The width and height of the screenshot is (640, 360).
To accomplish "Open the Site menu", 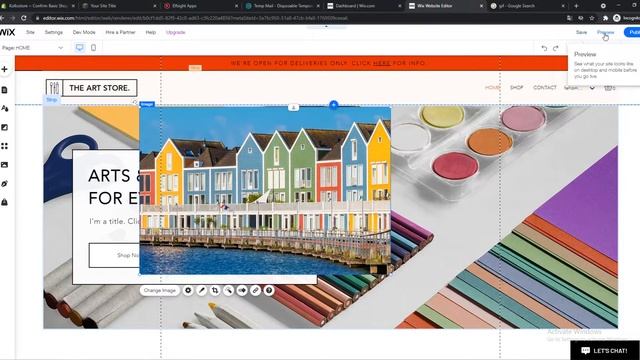I will (x=30, y=32).
